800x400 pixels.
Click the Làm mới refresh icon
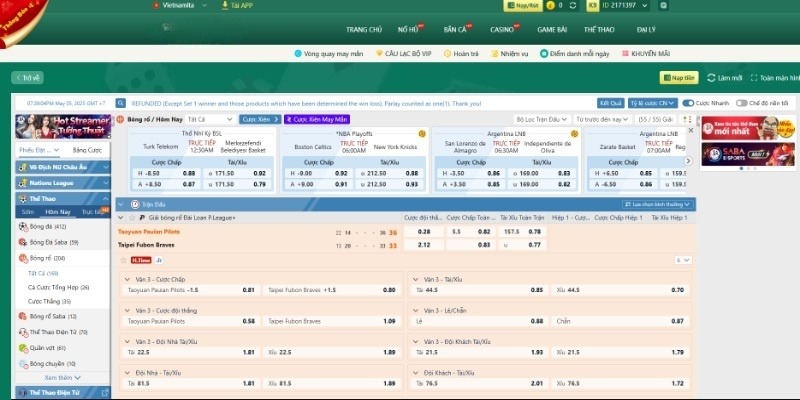click(710, 77)
